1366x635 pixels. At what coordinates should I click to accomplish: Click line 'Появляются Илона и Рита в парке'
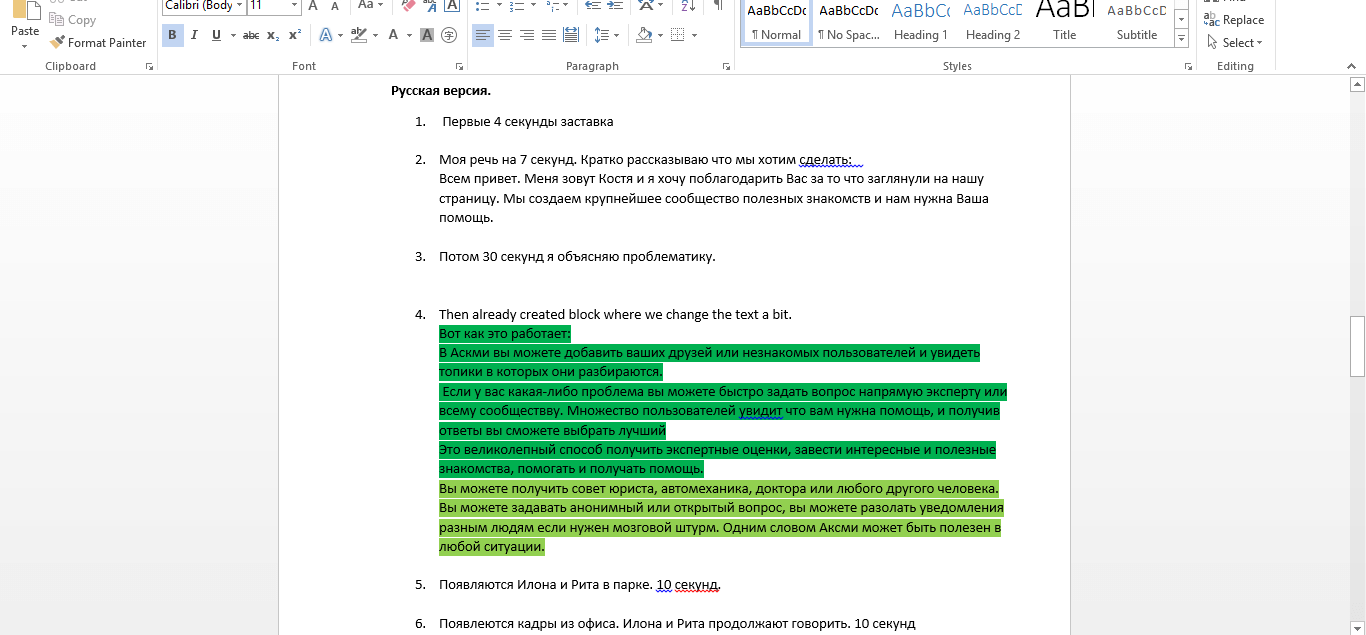pyautogui.click(x=580, y=584)
